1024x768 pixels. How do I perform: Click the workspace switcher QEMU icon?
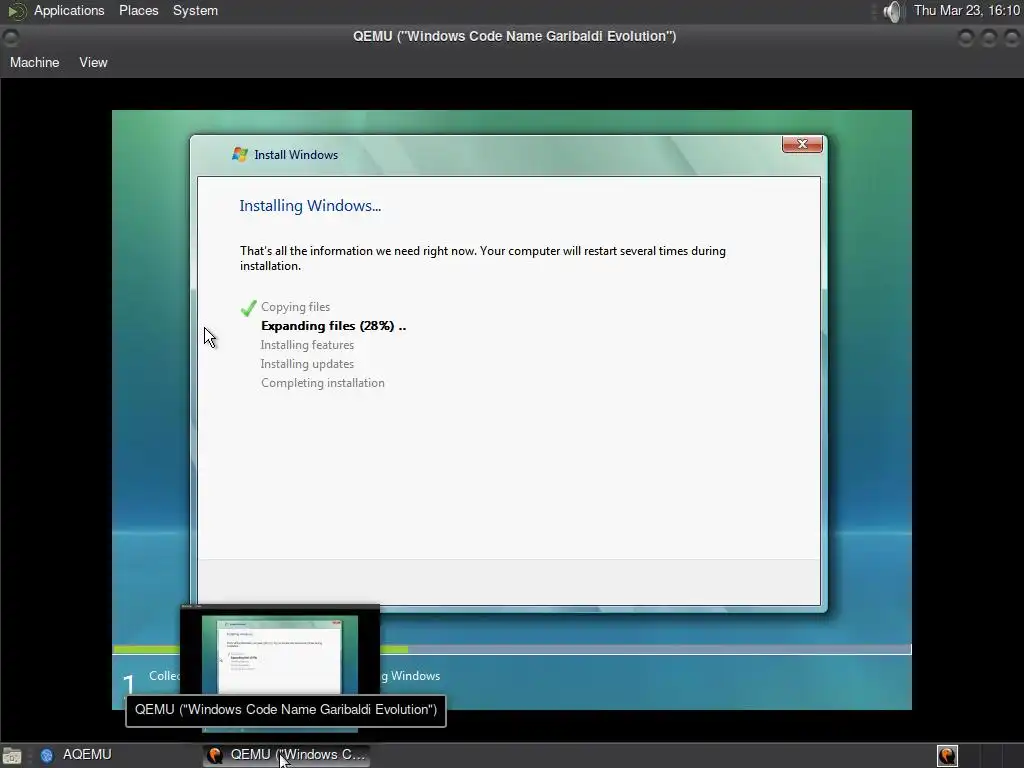pyautogui.click(x=947, y=756)
